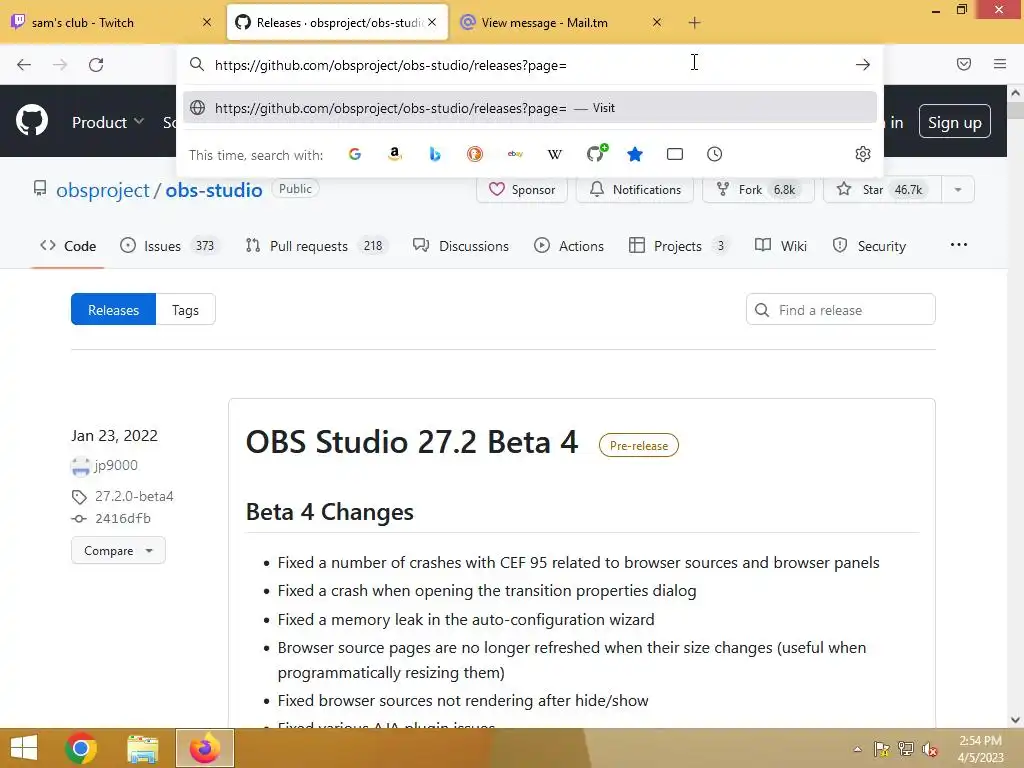Click the Sponsor button

pos(522,189)
